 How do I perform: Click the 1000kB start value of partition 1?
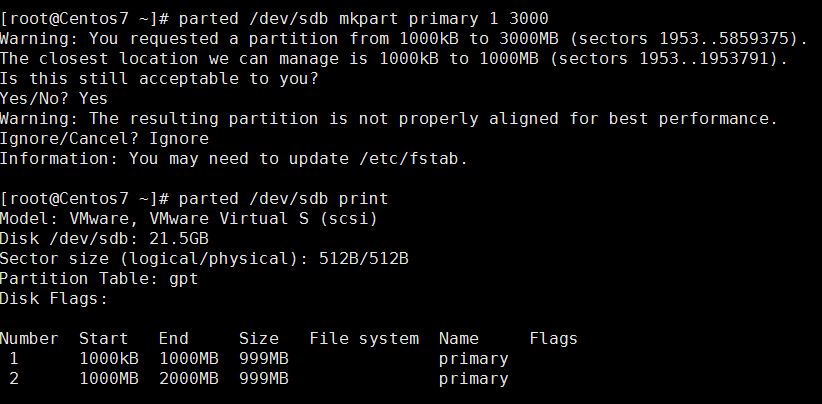pos(108,359)
